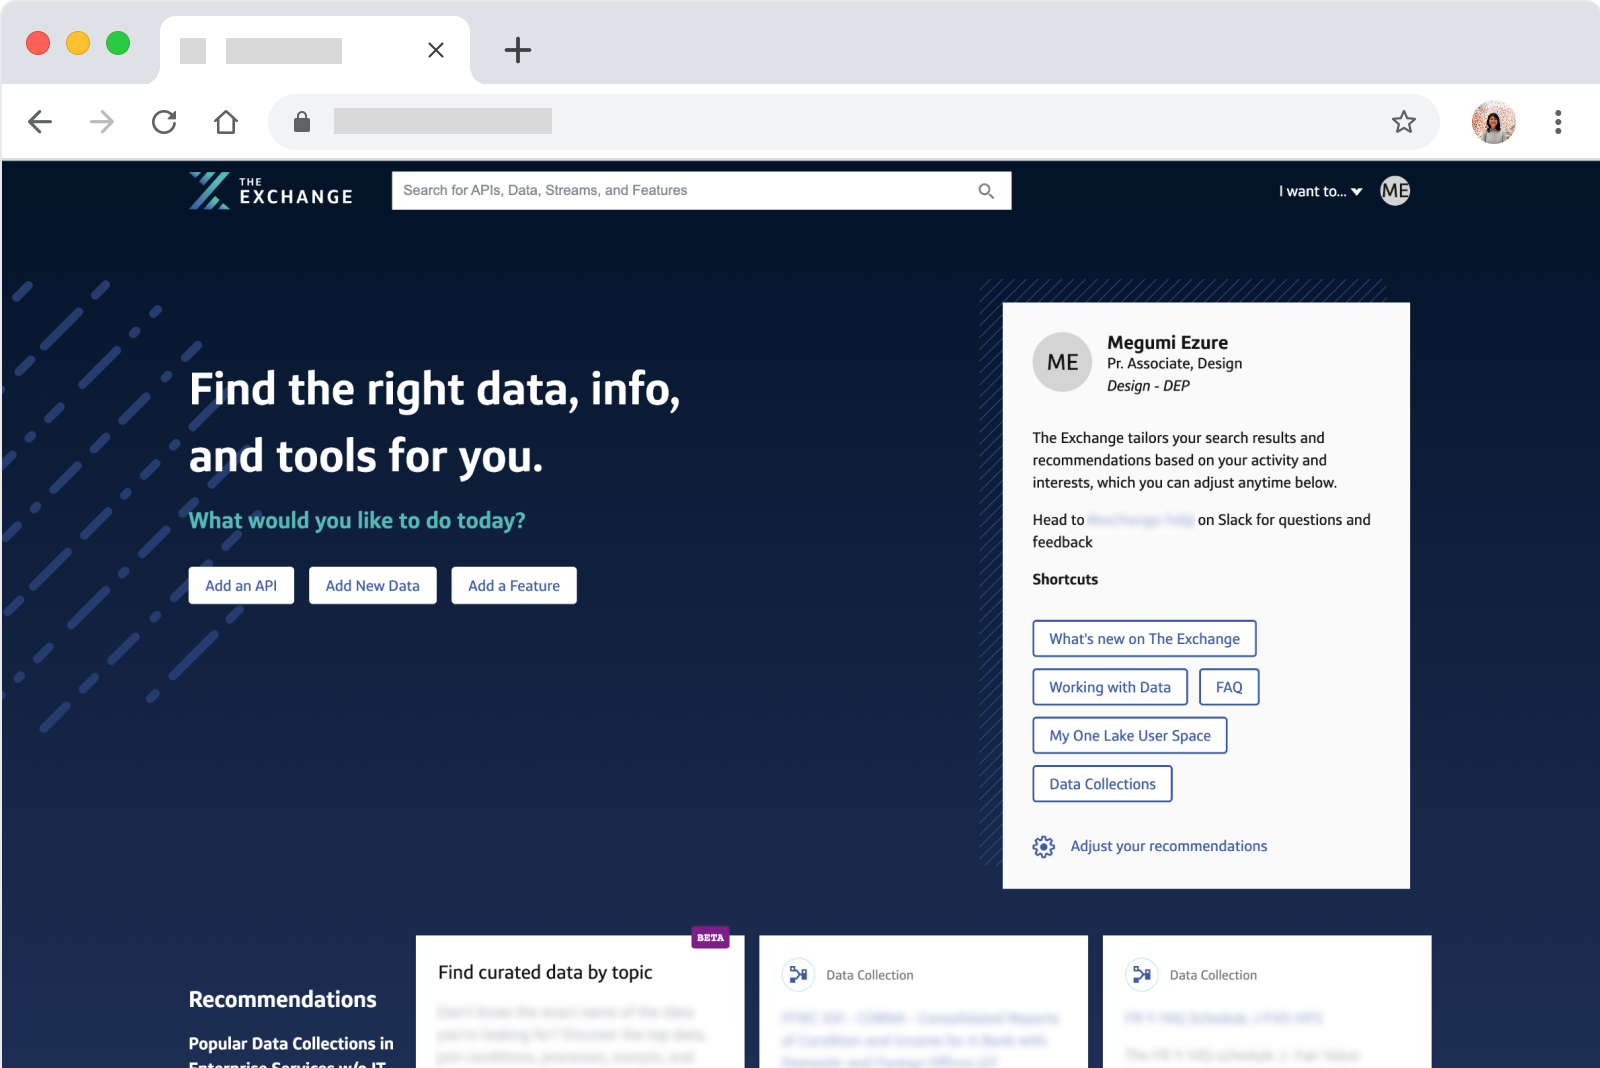Image resolution: width=1600 pixels, height=1068 pixels.
Task: Reload the page with the refresh icon
Action: (x=164, y=122)
